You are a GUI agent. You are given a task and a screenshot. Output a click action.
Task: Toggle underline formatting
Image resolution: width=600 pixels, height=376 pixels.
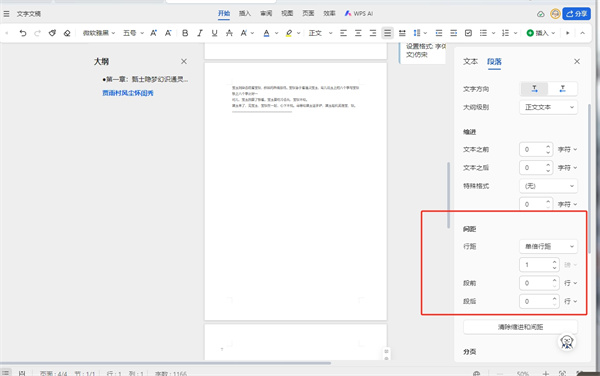point(214,33)
